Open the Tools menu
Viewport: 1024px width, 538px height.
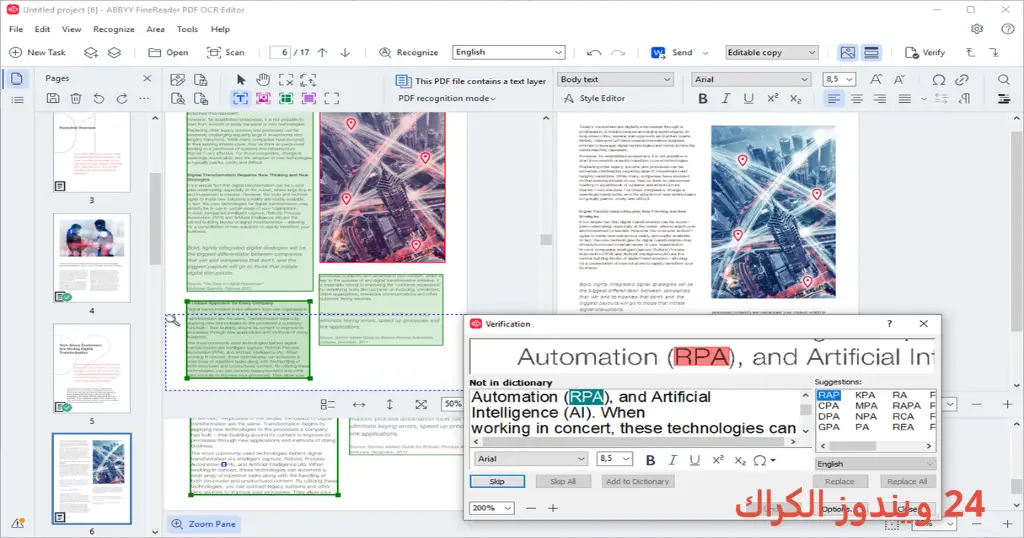[187, 29]
